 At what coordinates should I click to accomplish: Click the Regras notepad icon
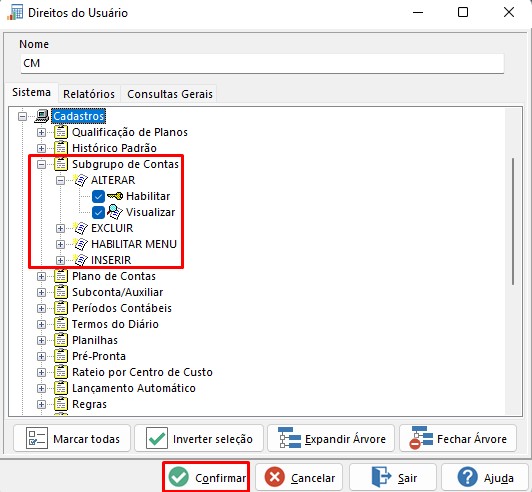pos(61,404)
